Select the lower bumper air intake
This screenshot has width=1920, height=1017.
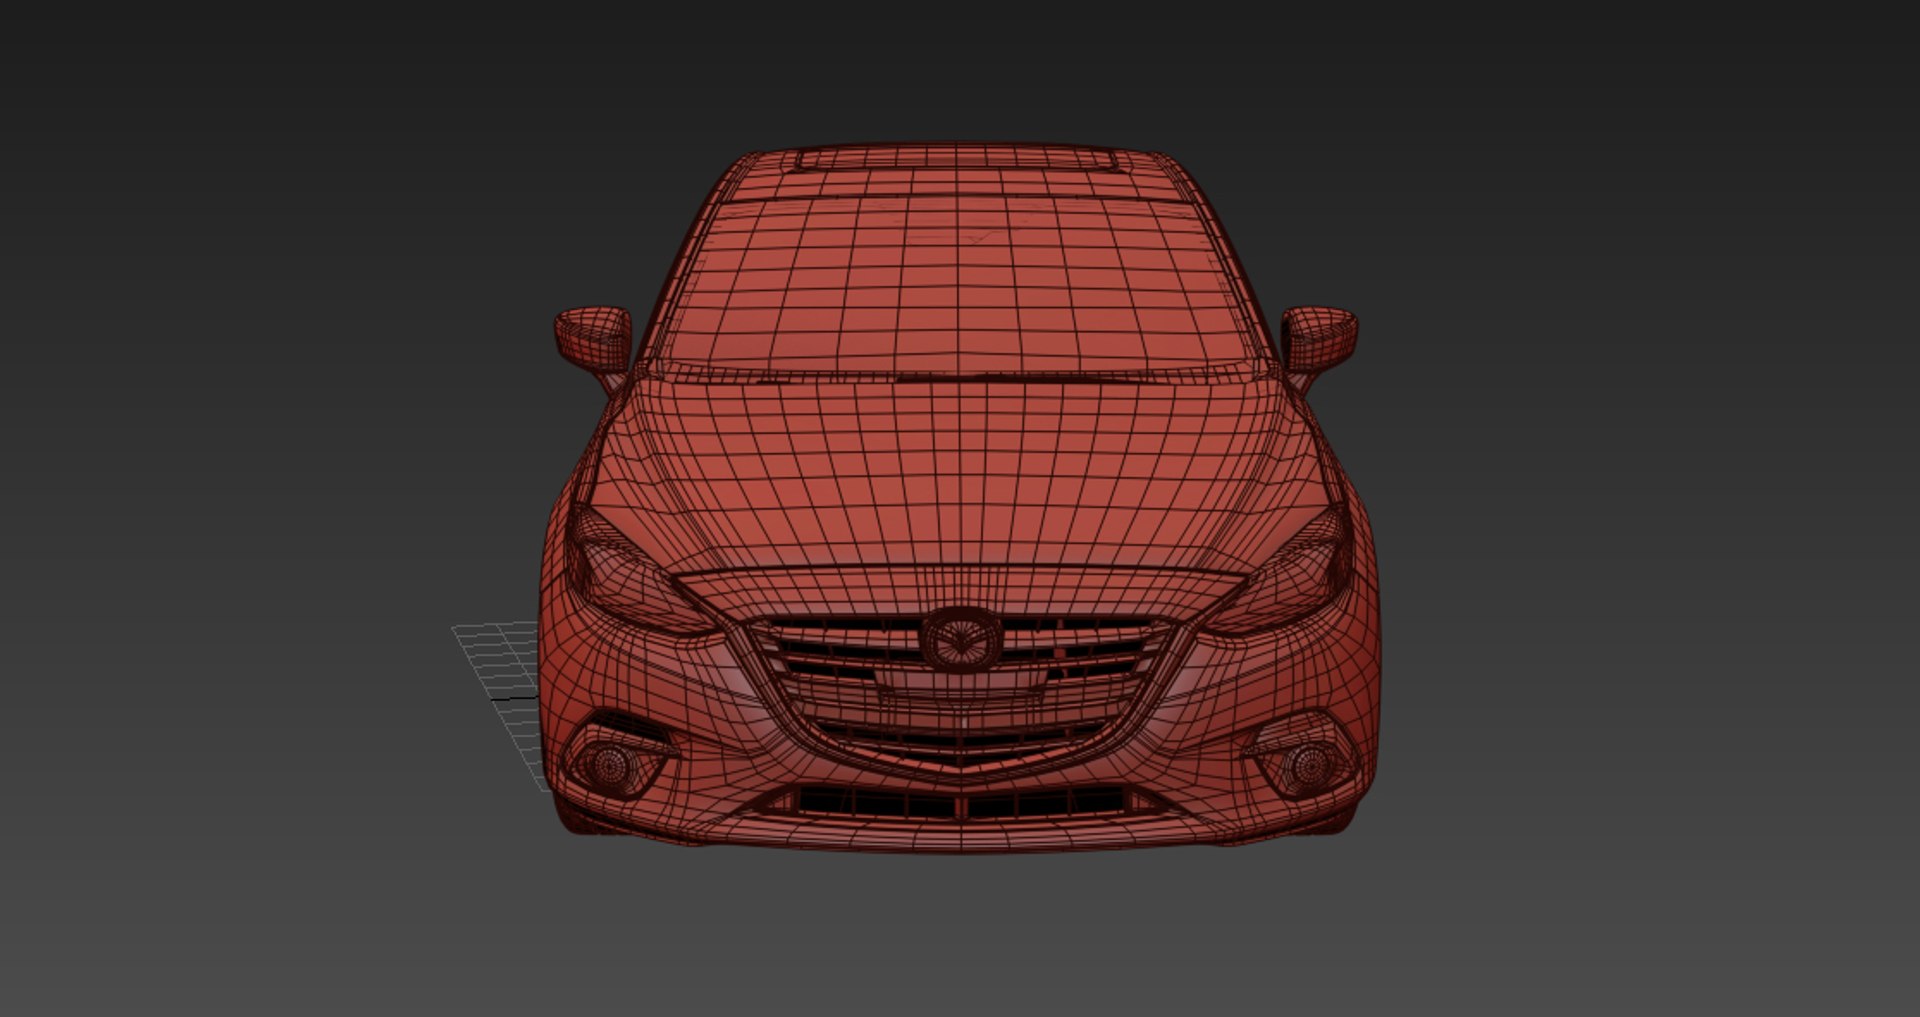[961, 802]
